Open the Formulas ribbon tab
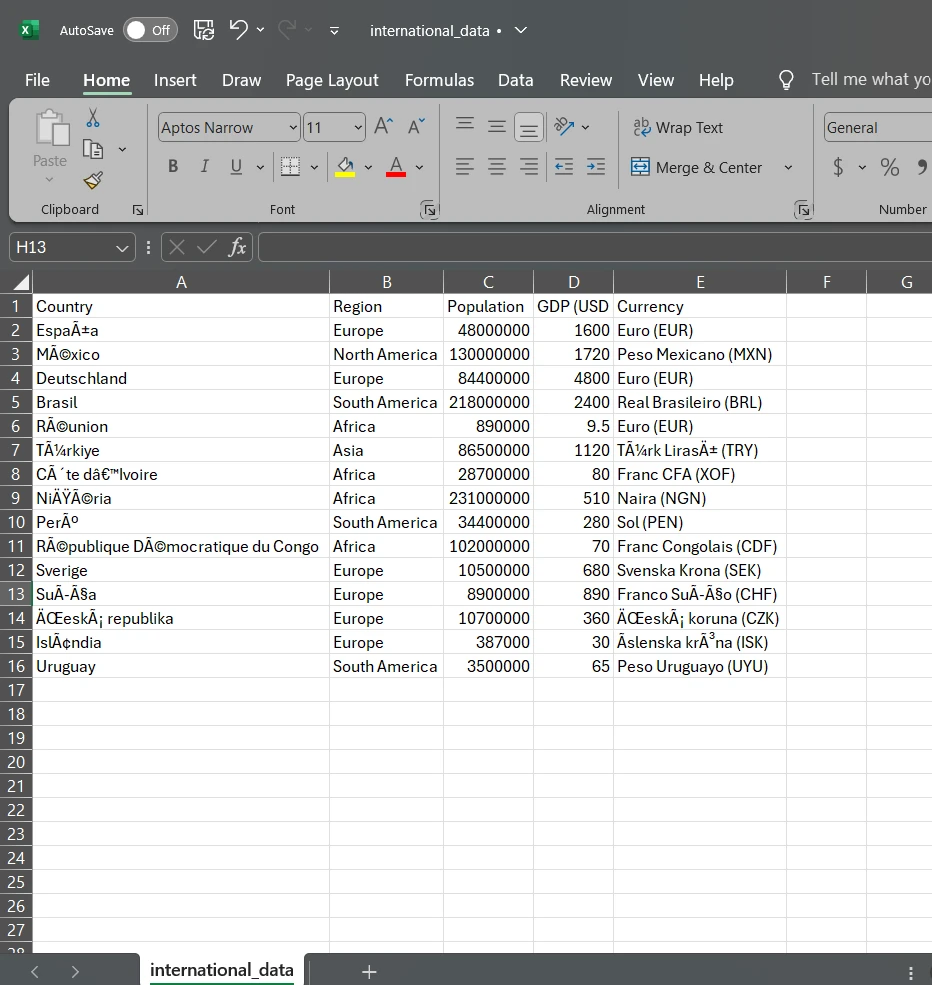932x985 pixels. pos(439,80)
